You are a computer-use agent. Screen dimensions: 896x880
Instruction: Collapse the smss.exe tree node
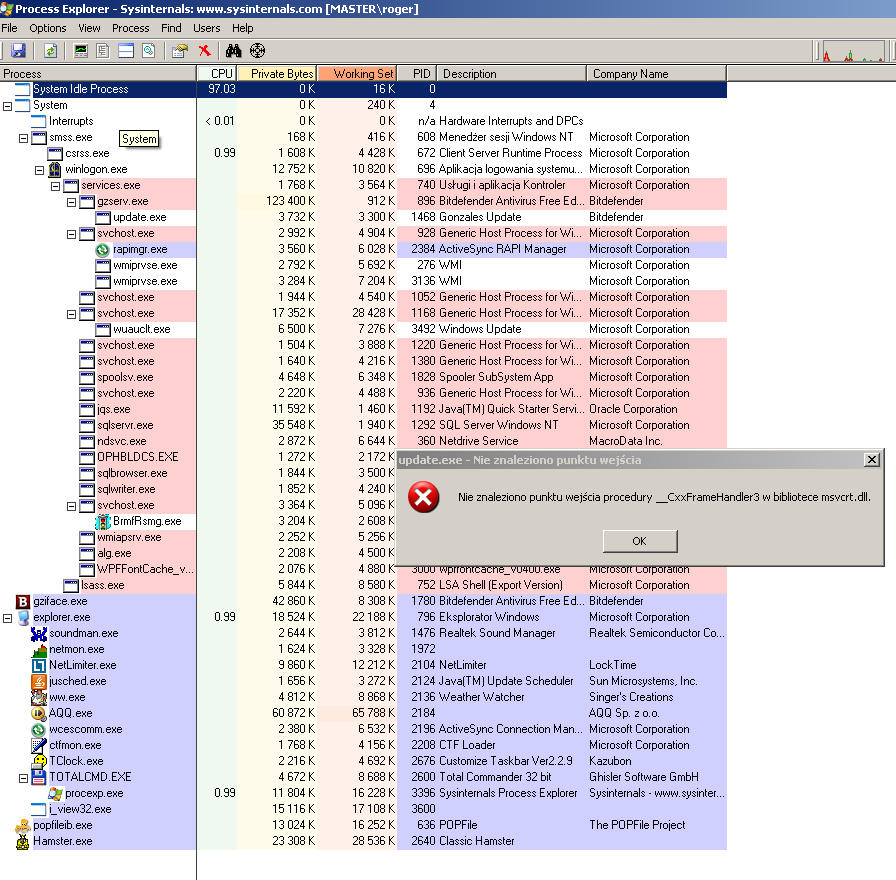(23, 138)
